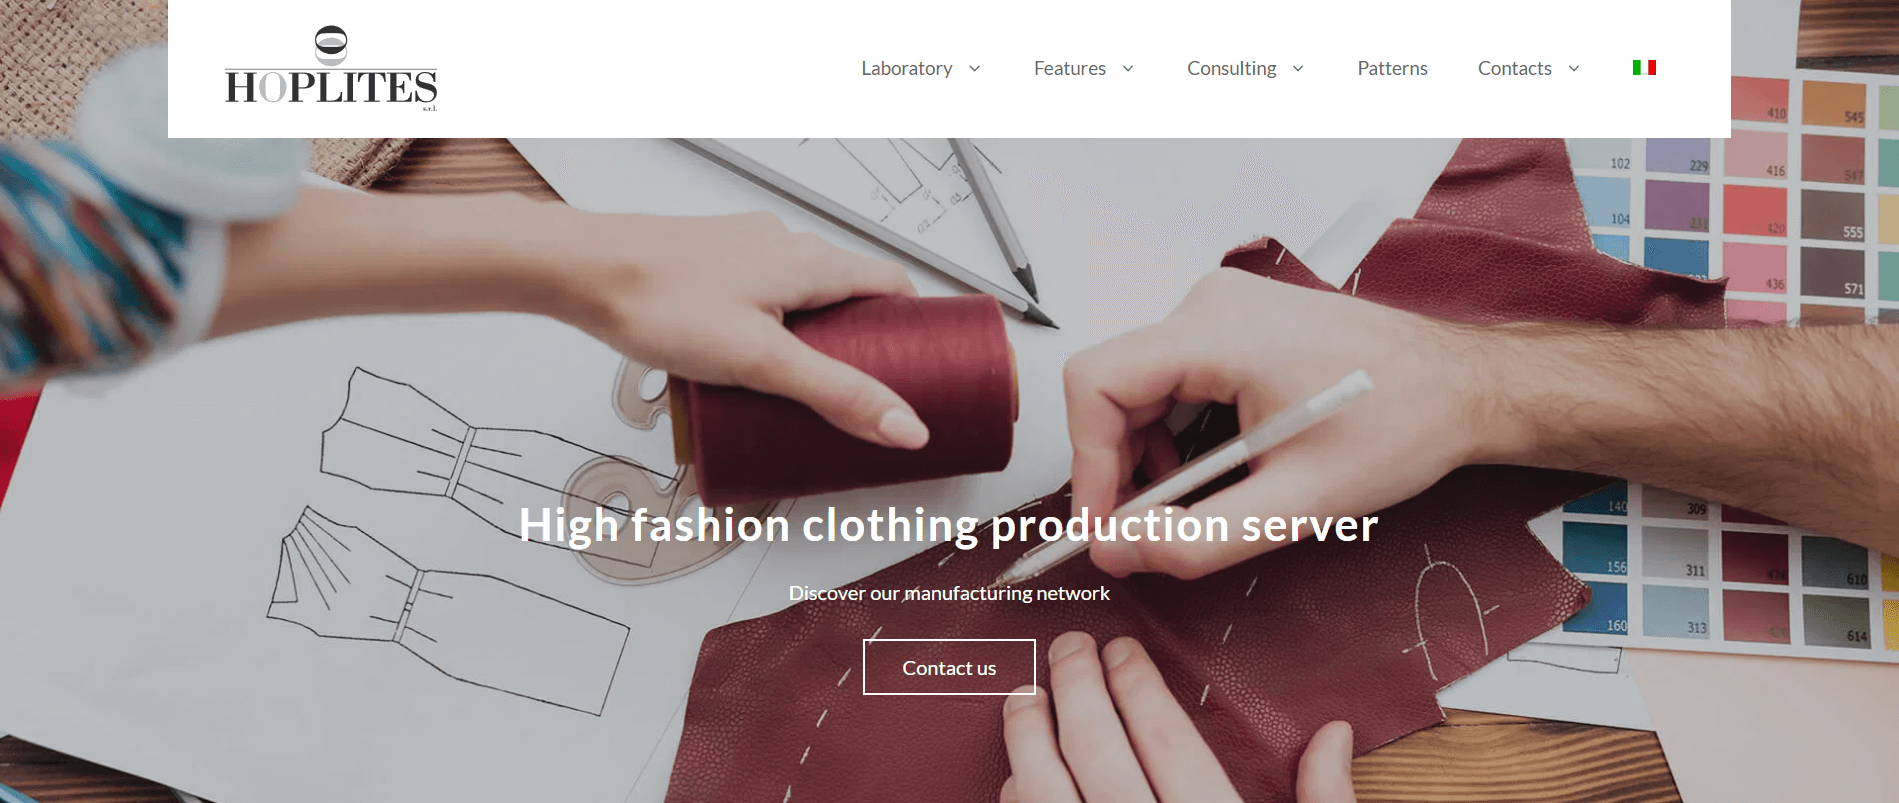The image size is (1899, 803).
Task: Switch language using the Italian flag icon
Action: pos(1644,68)
